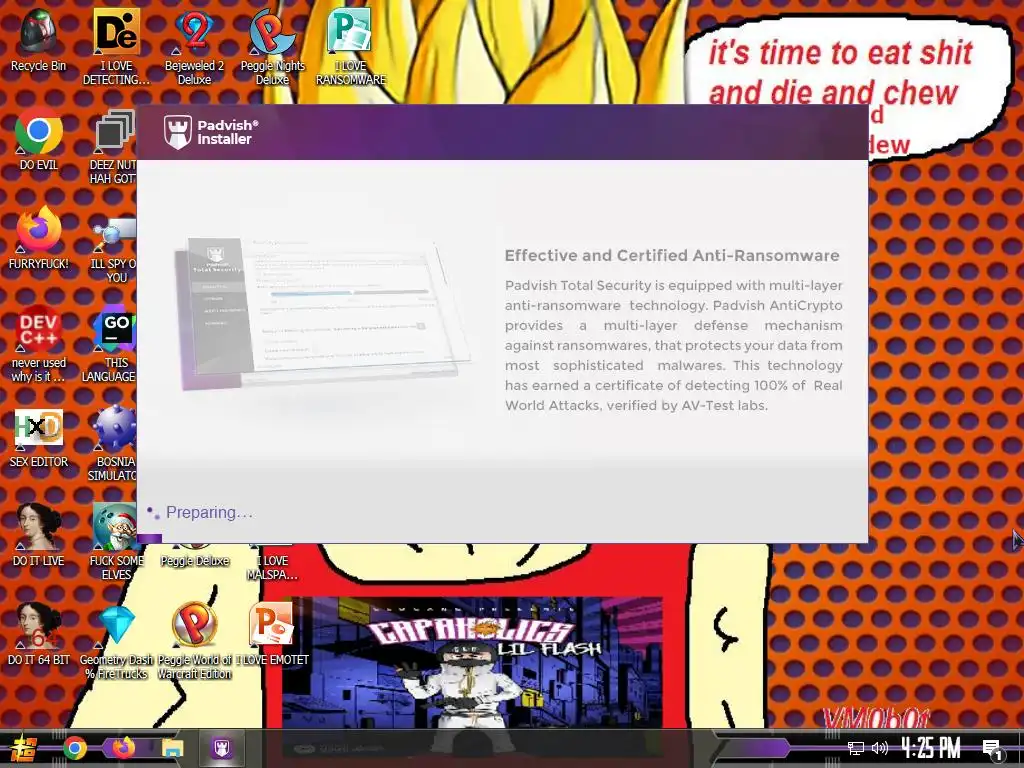Open network status tray icon
The height and width of the screenshot is (768, 1024).
tap(855, 748)
